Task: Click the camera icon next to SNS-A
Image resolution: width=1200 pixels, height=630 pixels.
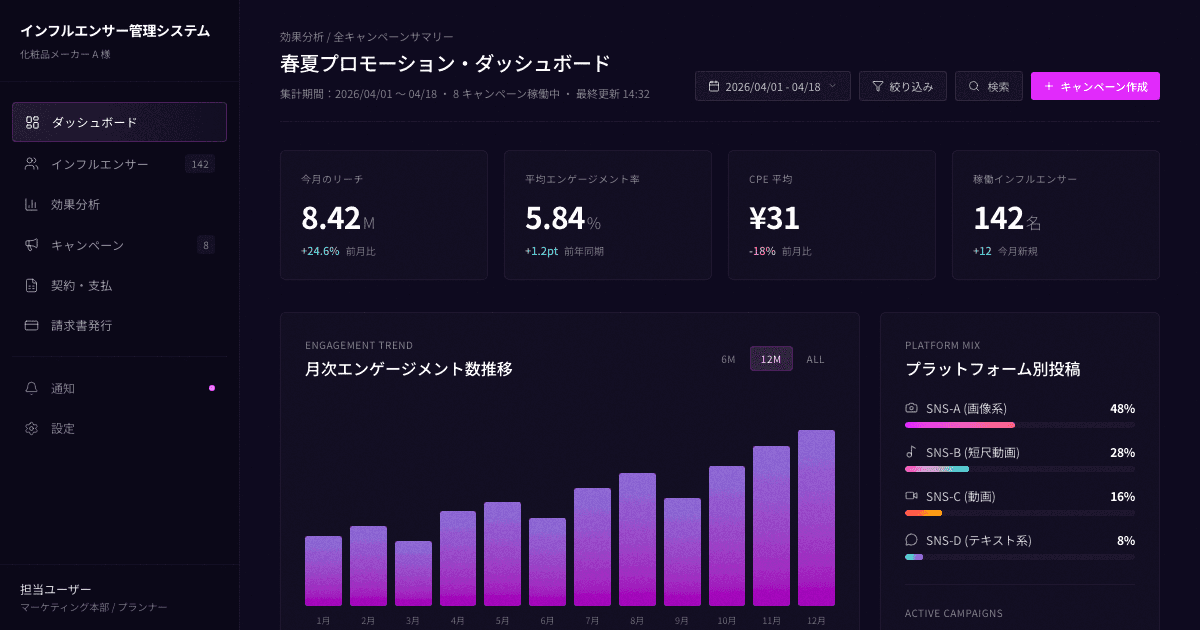Action: [x=911, y=409]
